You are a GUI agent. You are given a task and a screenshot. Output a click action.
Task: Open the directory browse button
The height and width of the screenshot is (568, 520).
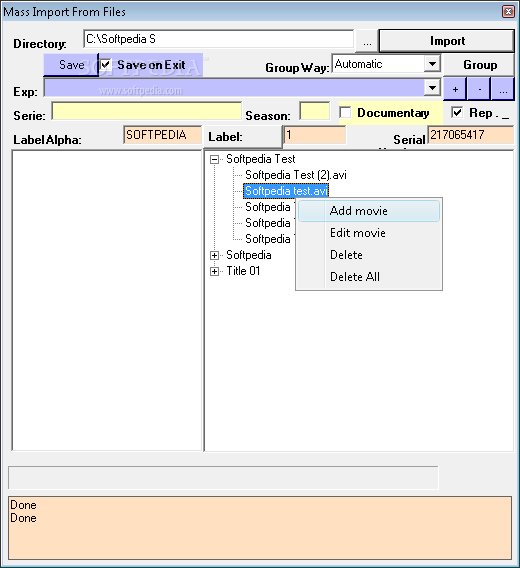(x=367, y=42)
